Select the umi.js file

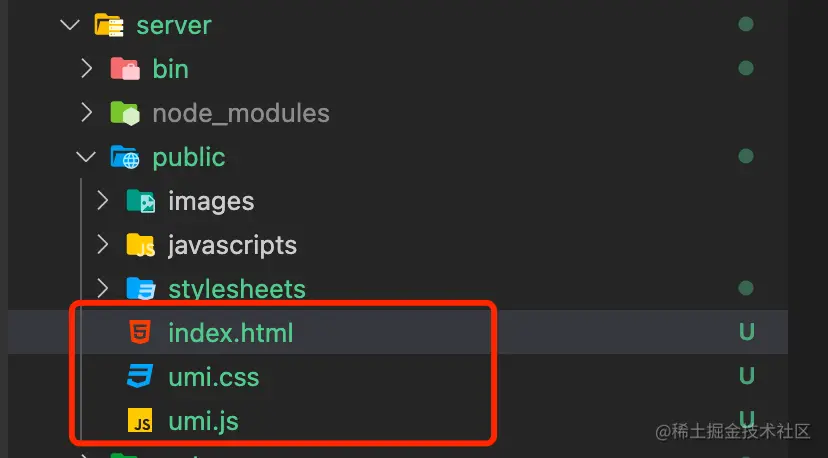click(203, 421)
